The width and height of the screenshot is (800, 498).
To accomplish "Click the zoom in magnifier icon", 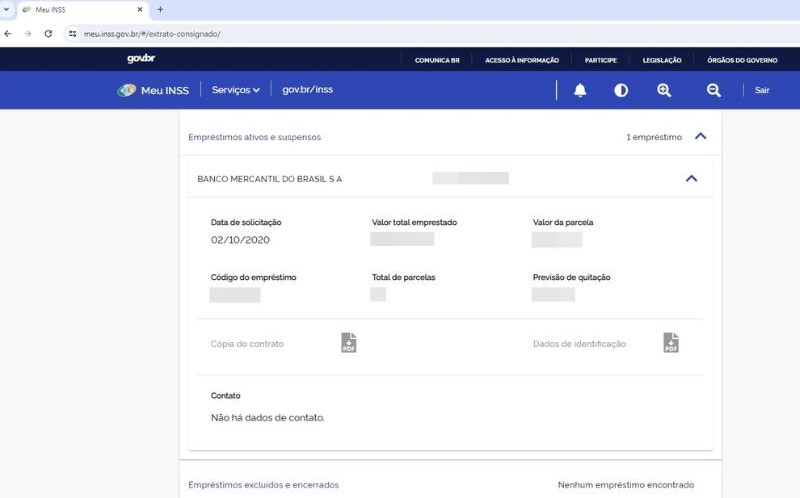I will (664, 90).
